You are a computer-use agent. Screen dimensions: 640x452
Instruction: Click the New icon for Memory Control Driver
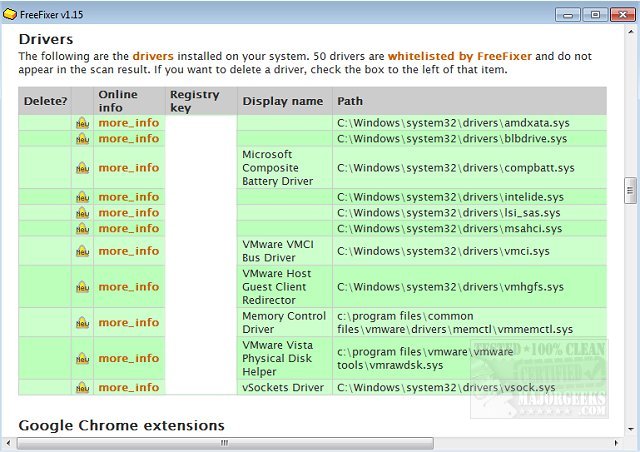click(x=82, y=323)
